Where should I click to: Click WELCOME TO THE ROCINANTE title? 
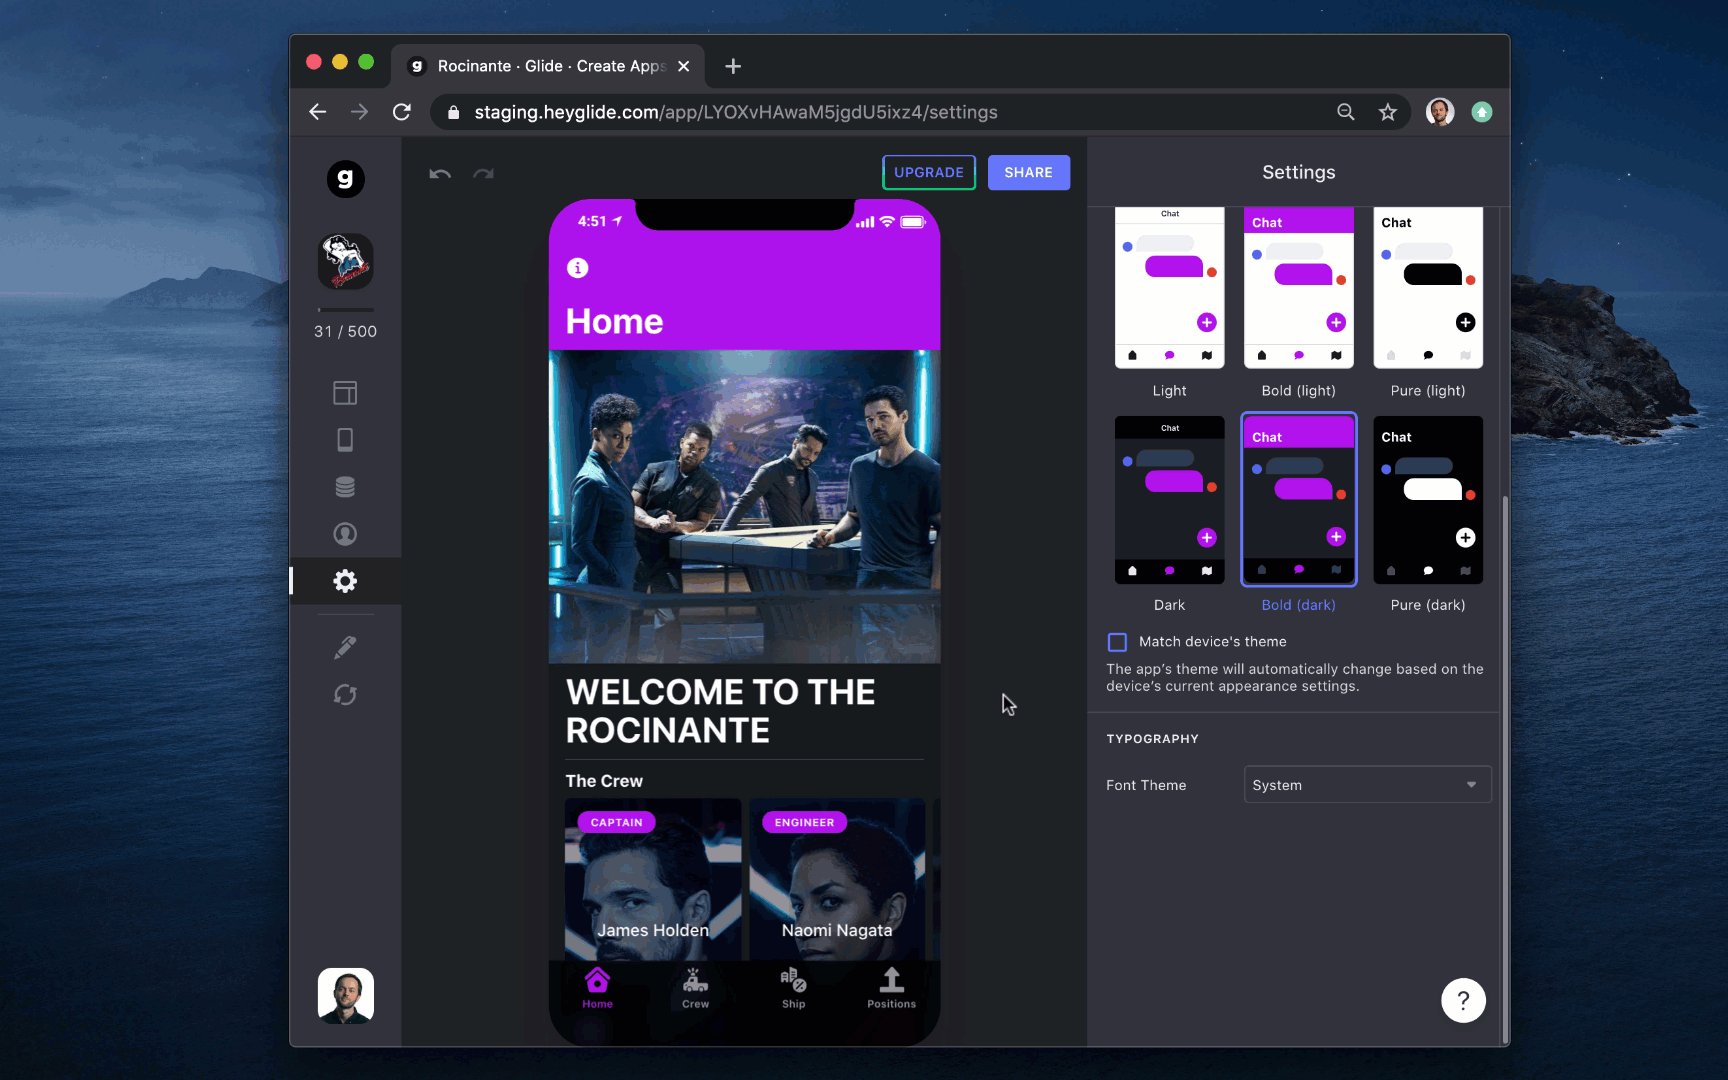(720, 711)
